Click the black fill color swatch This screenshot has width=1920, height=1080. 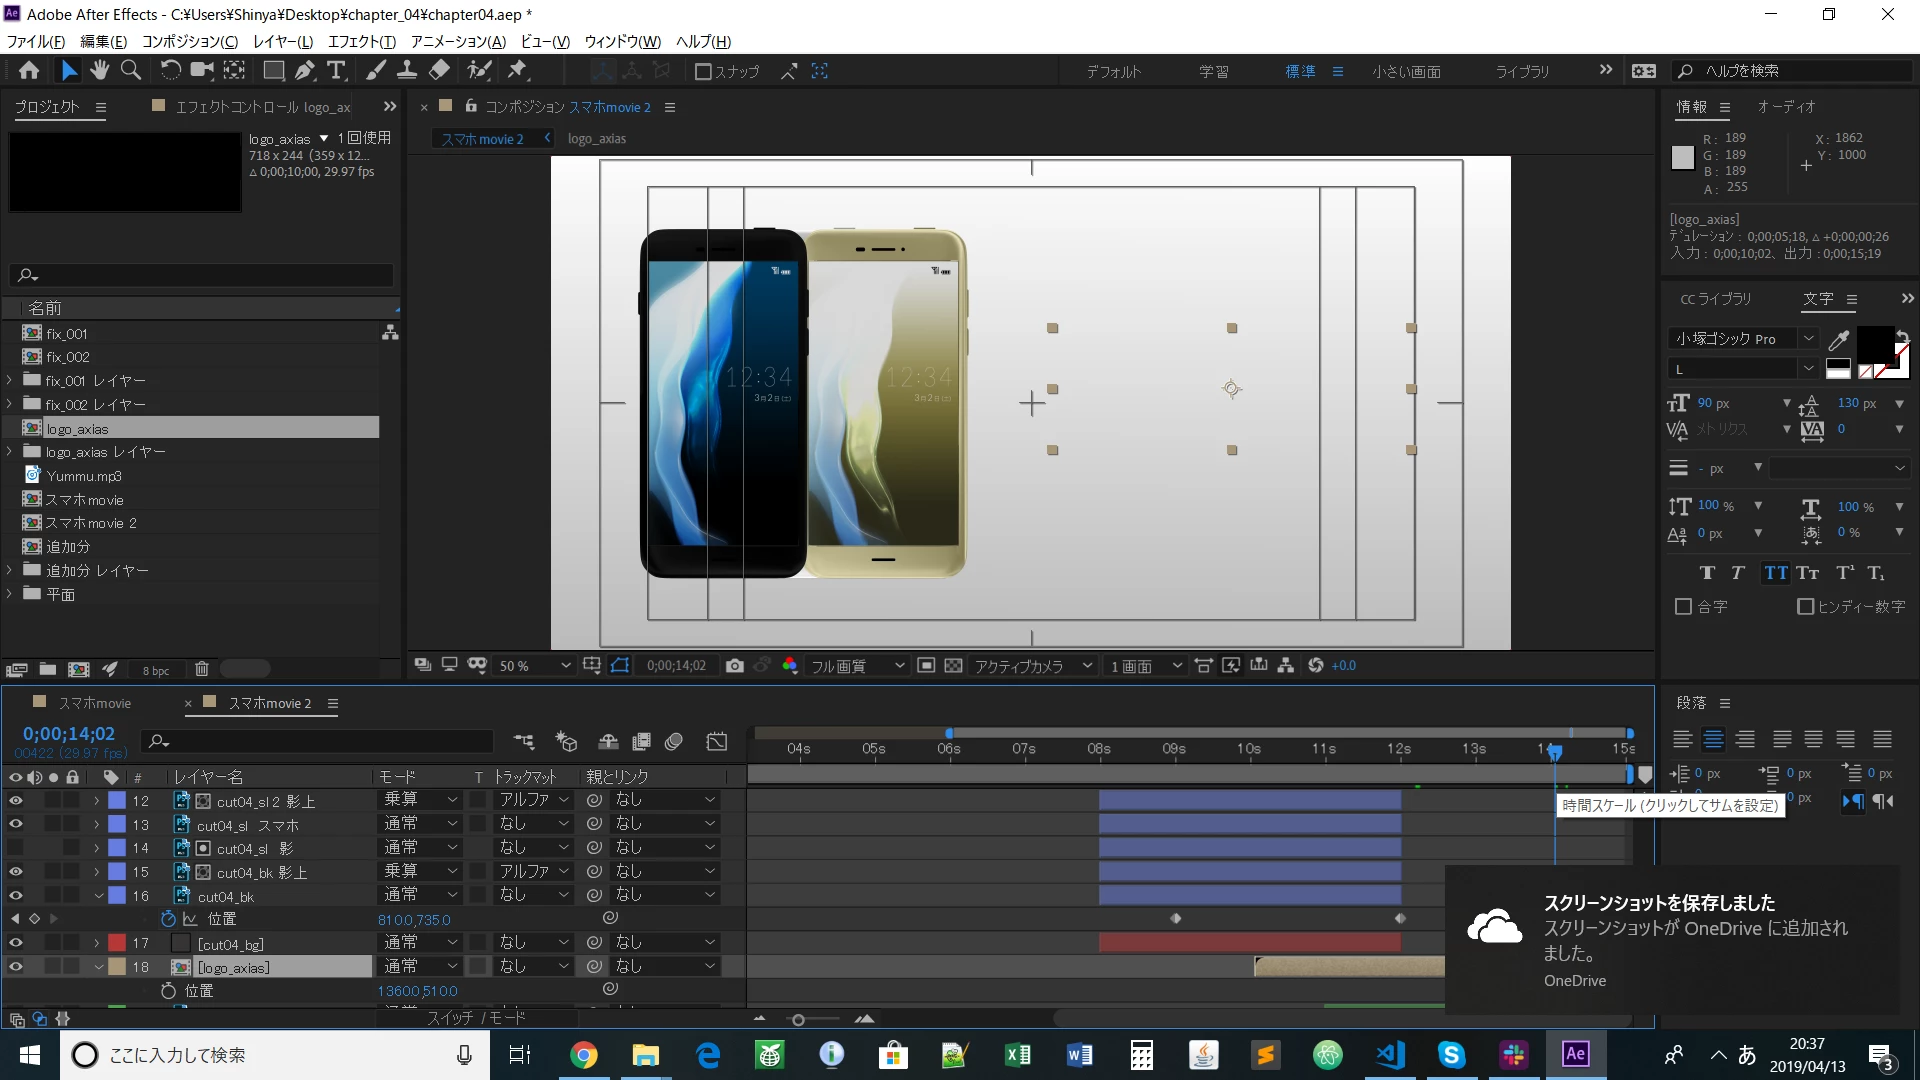pos(1874,343)
